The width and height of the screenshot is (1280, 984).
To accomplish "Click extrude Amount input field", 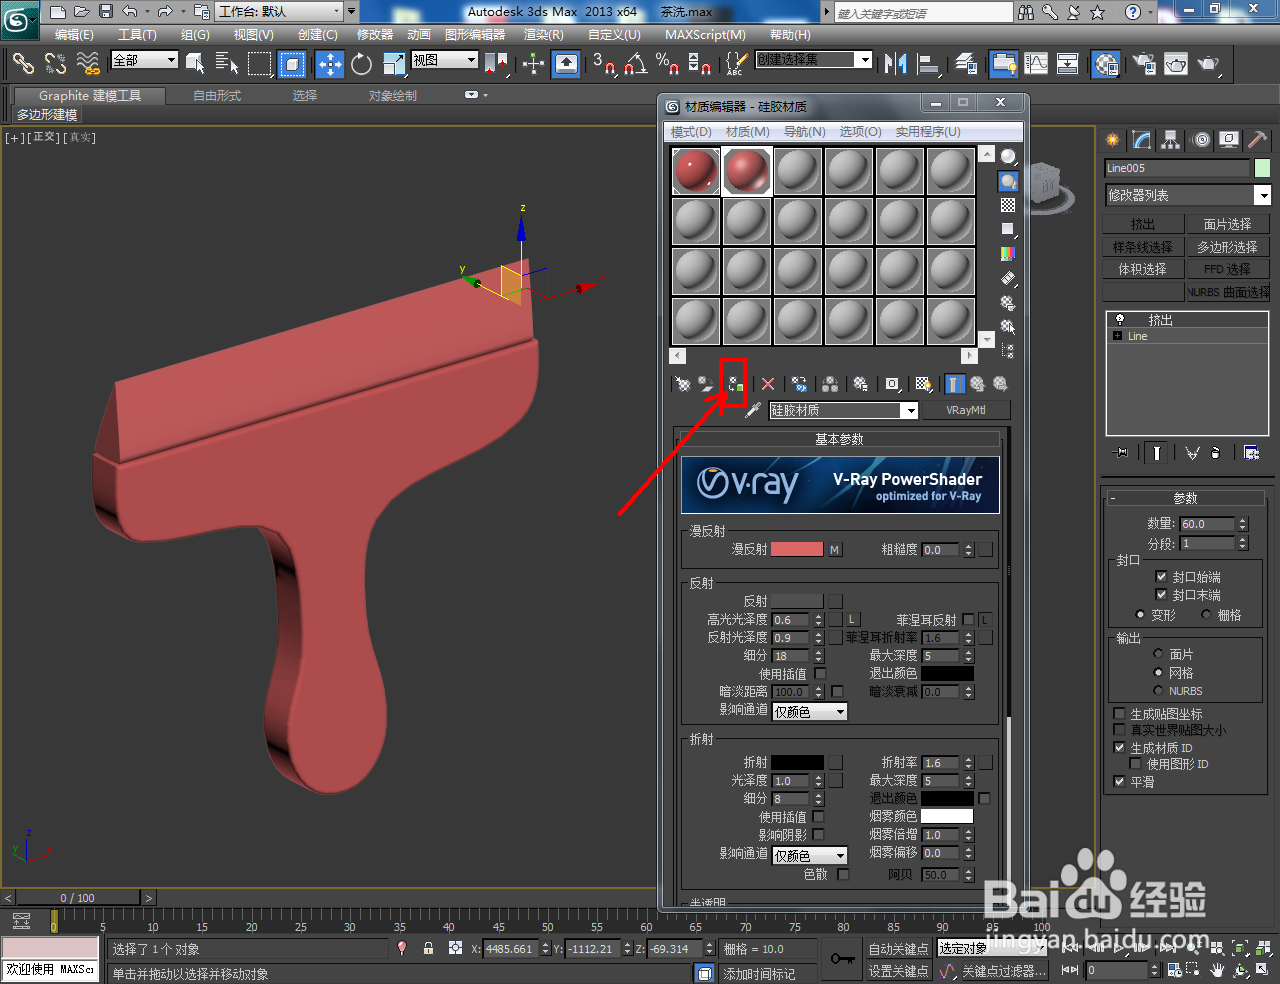I will point(1208,524).
